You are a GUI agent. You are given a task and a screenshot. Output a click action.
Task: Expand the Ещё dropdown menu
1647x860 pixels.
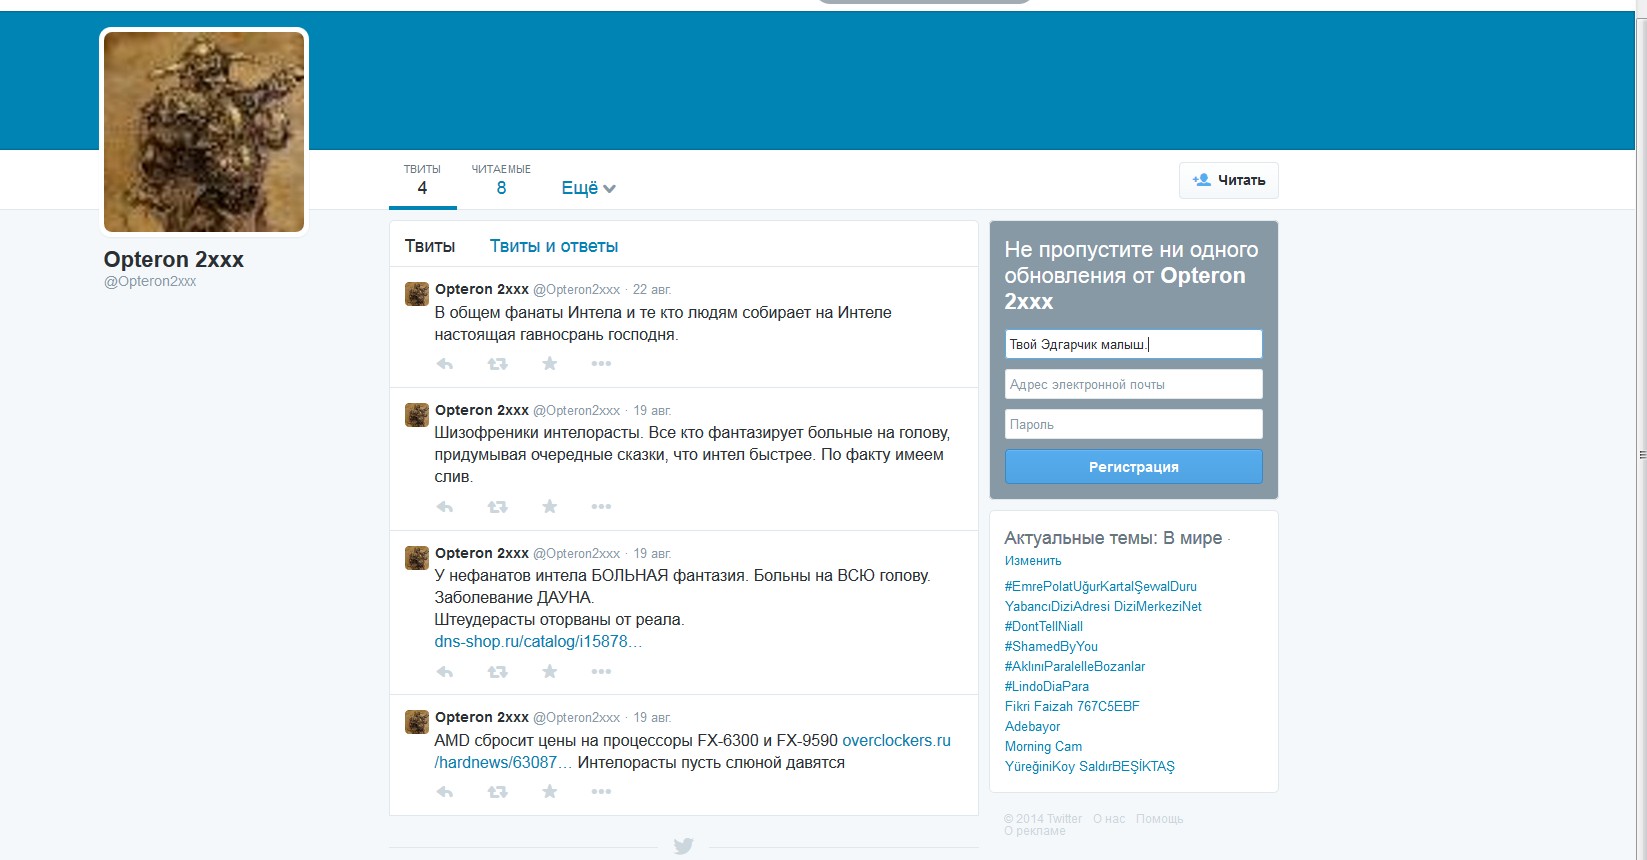(x=588, y=188)
